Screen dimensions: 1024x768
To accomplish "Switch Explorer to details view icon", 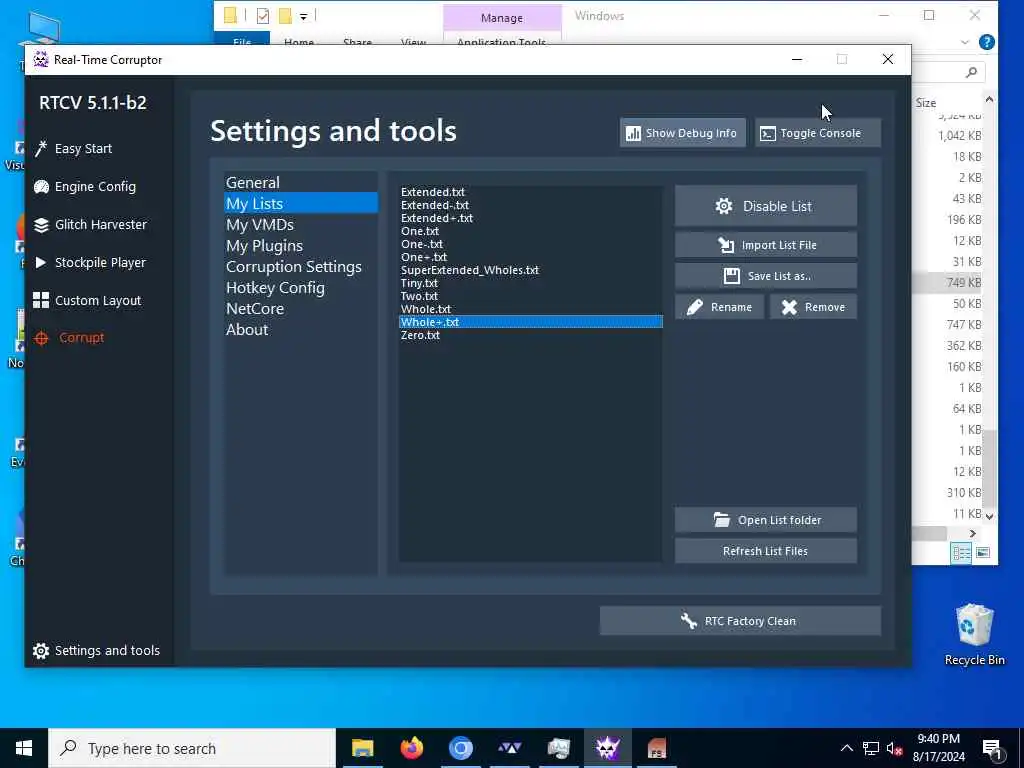I will pos(961,554).
